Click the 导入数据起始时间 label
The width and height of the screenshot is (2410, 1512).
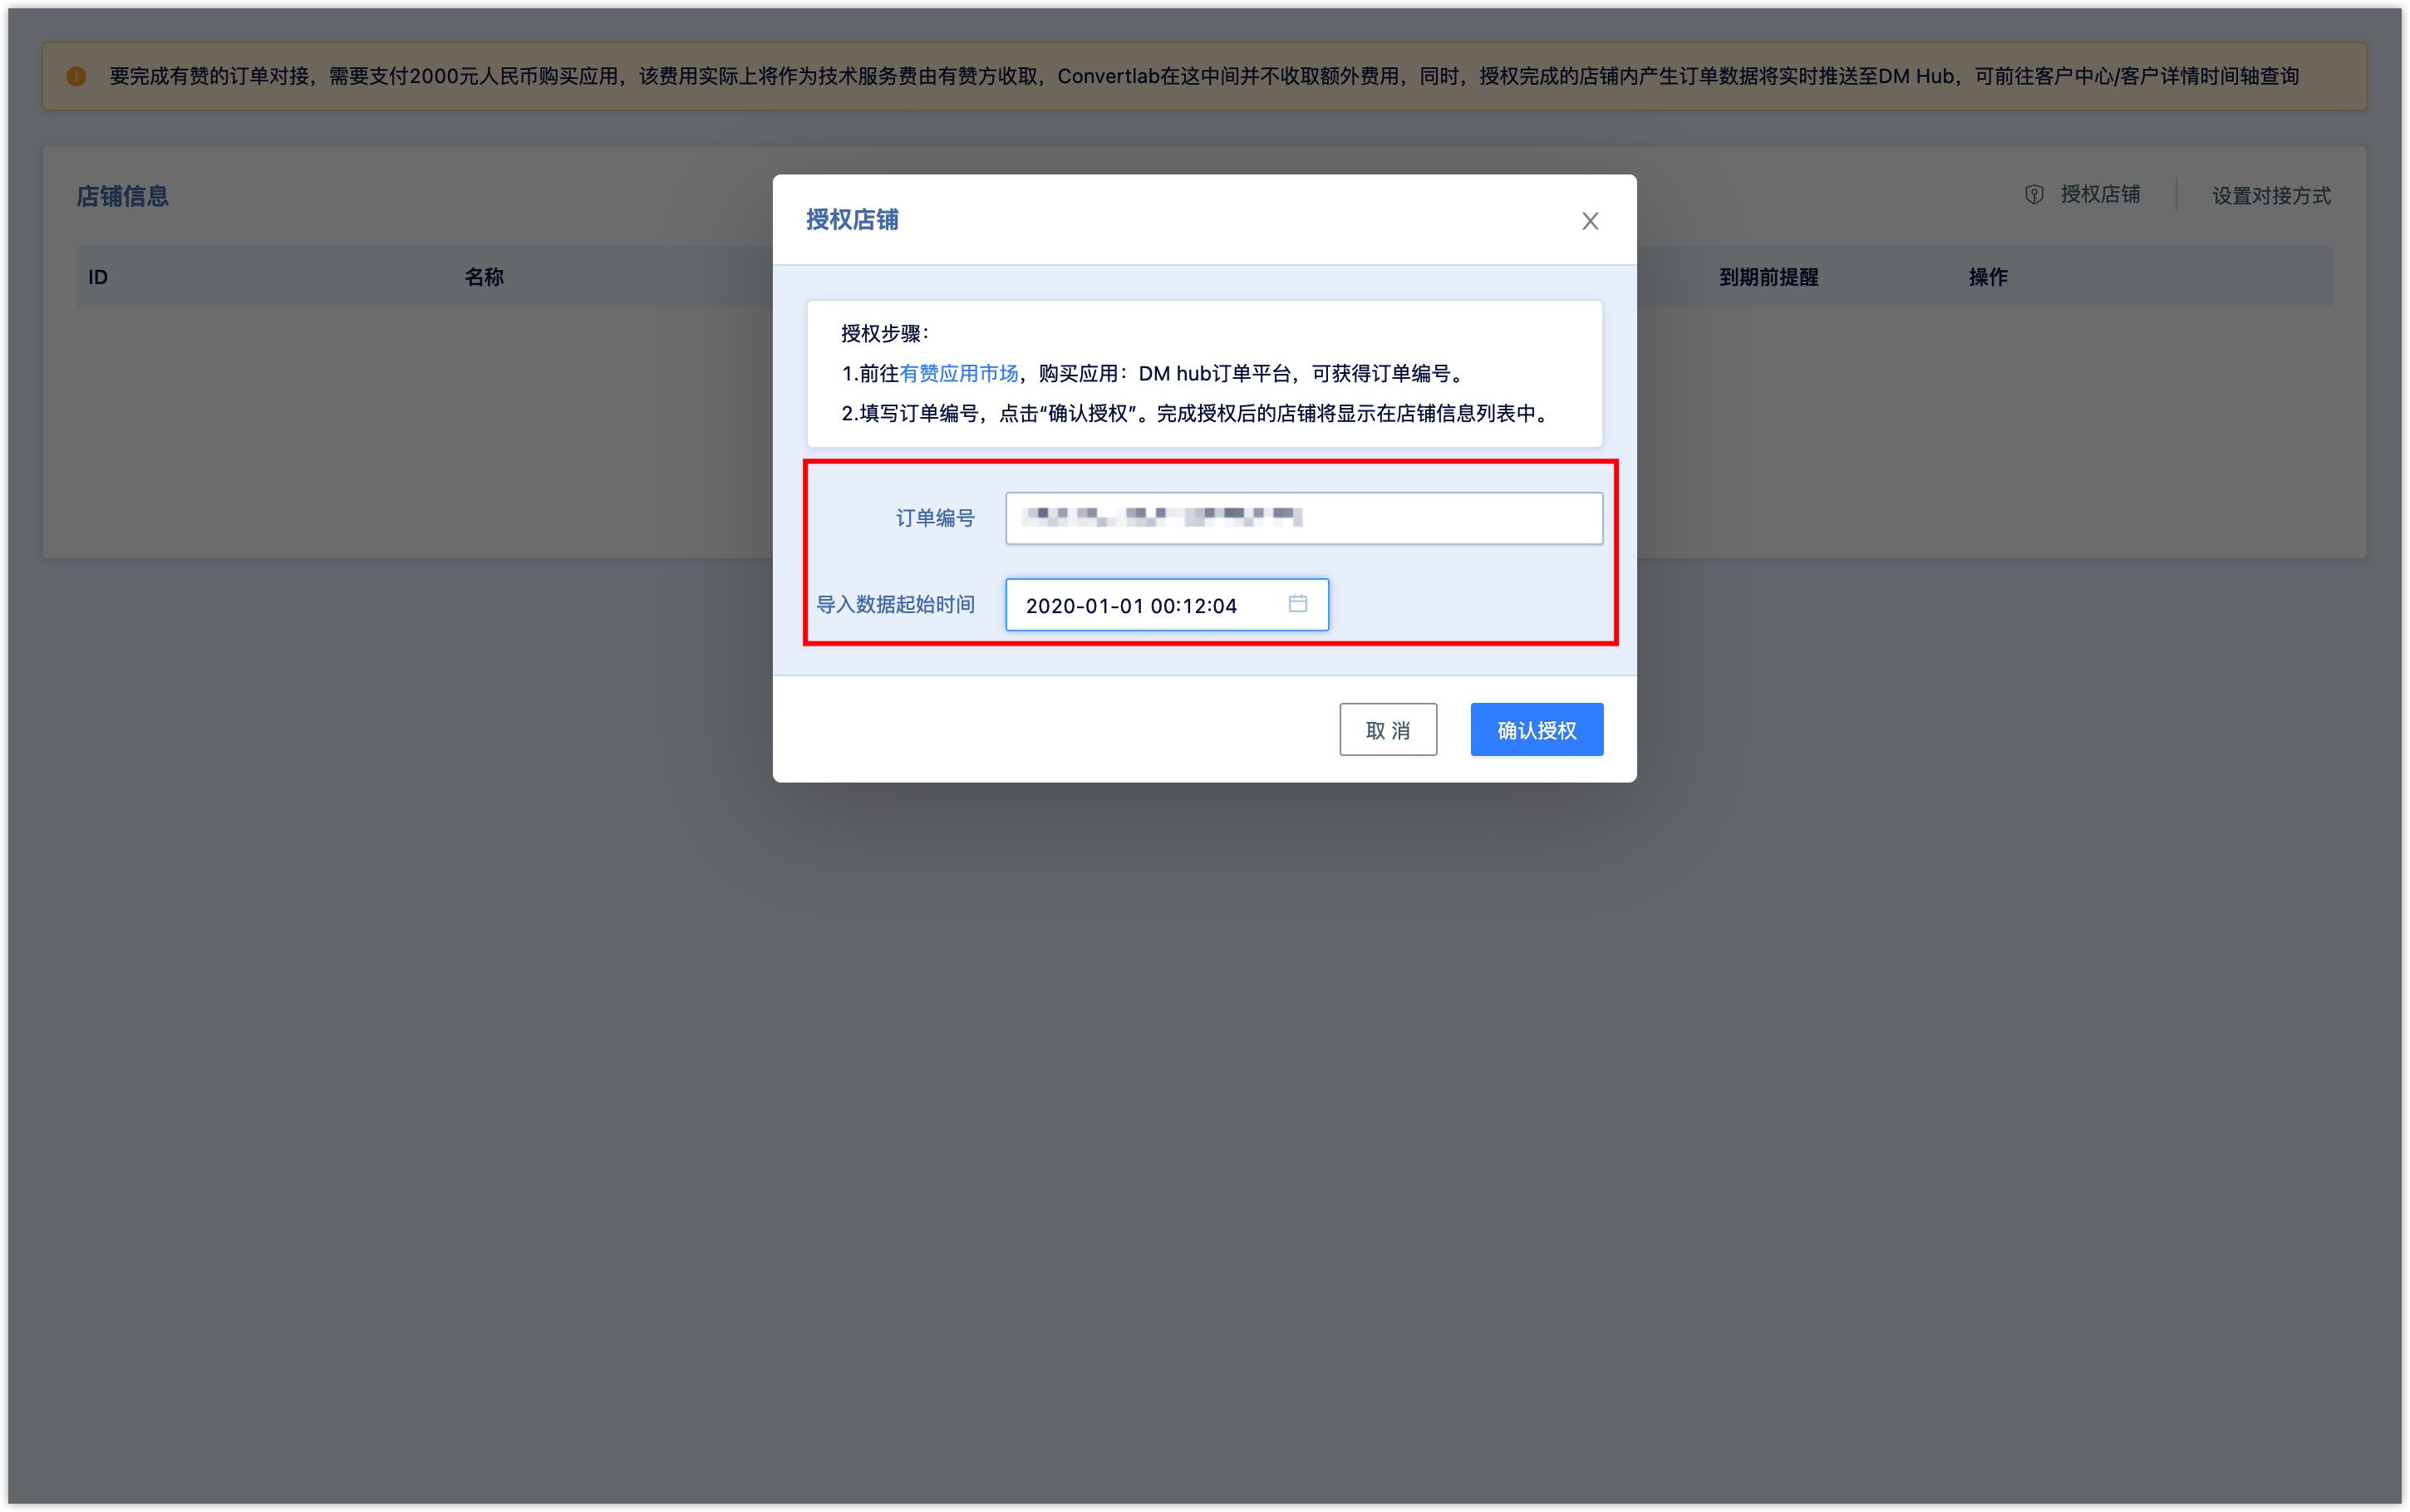point(895,605)
